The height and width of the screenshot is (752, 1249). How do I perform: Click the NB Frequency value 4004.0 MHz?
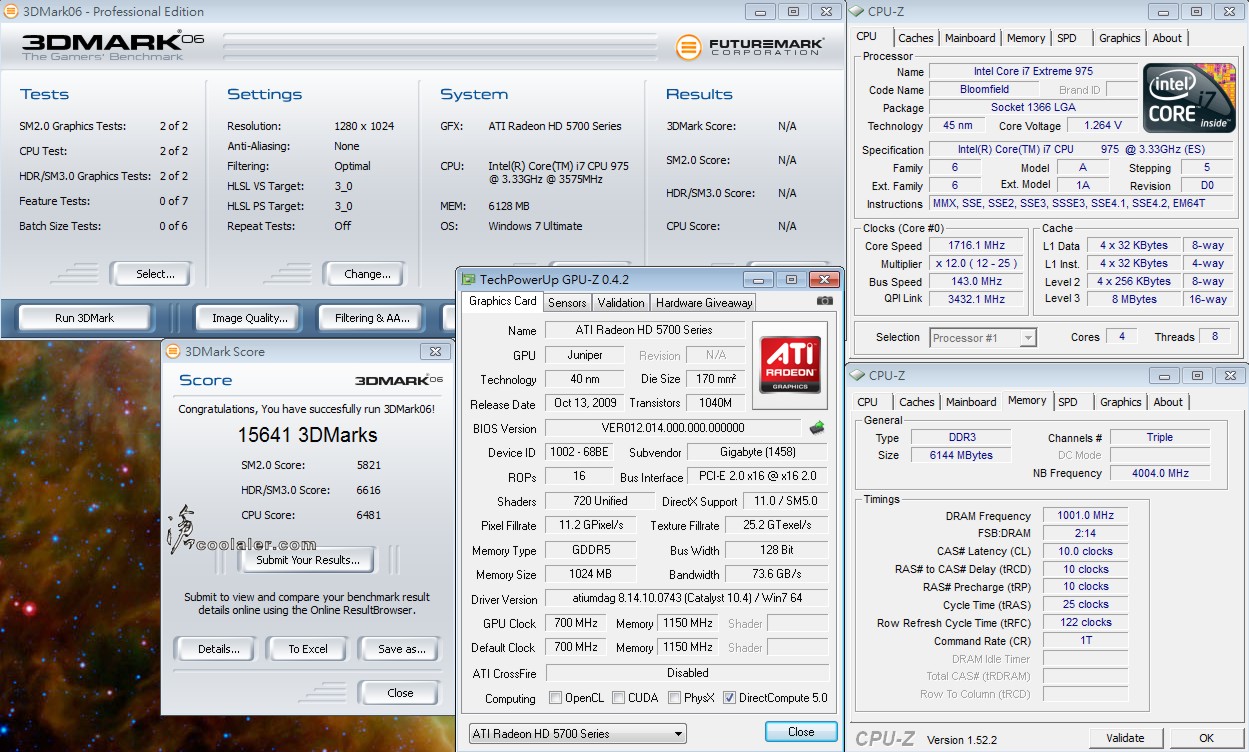1159,473
